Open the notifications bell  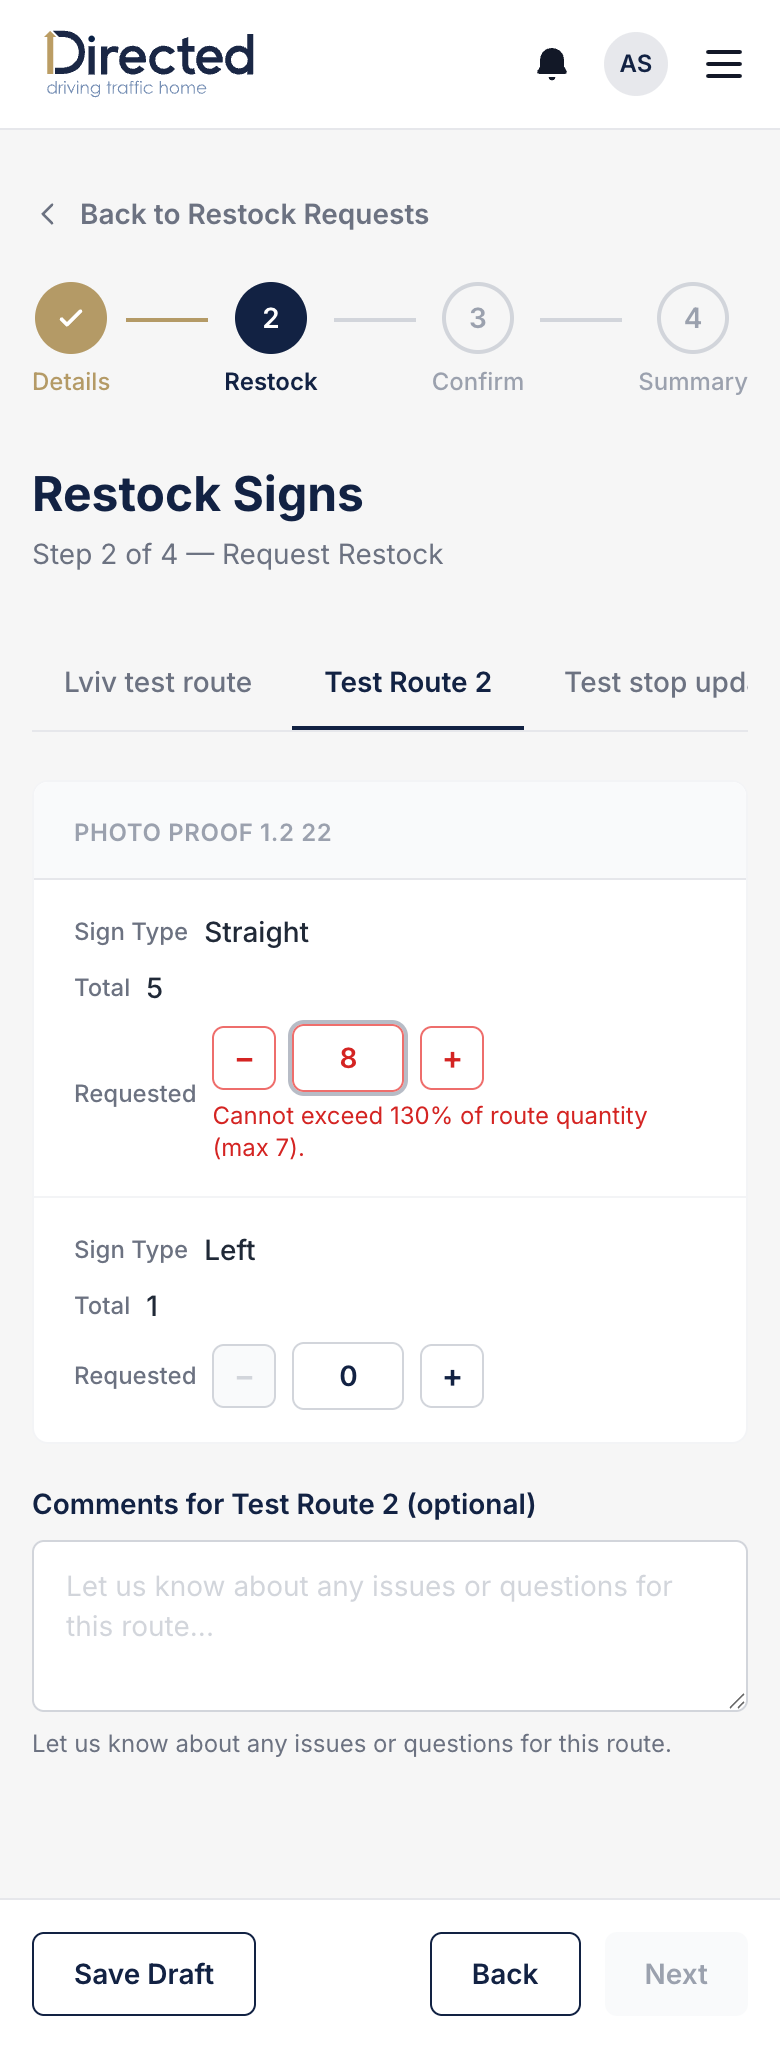coord(552,64)
